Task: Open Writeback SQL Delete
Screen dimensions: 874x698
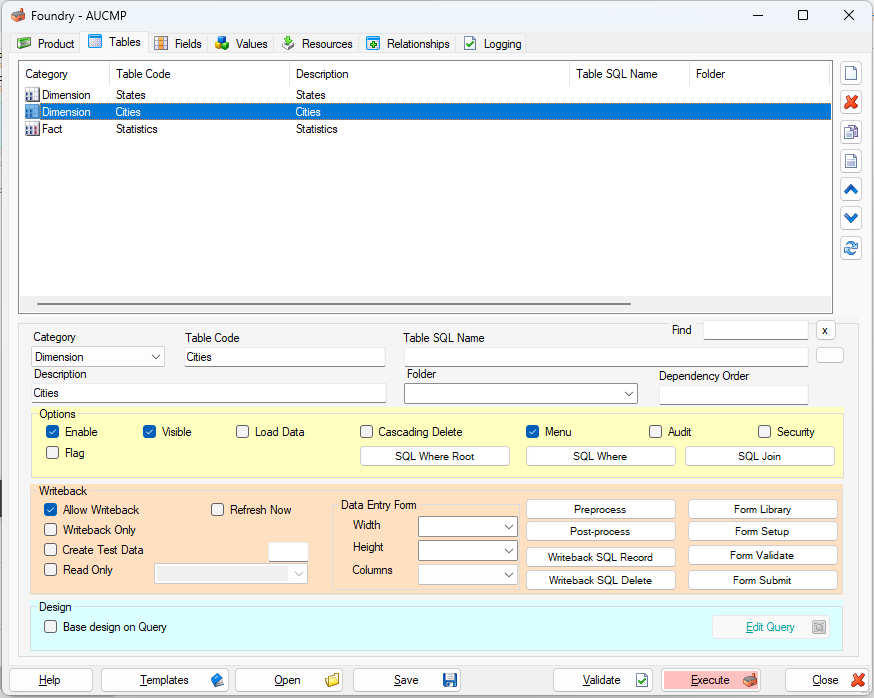Action: pyautogui.click(x=600, y=580)
